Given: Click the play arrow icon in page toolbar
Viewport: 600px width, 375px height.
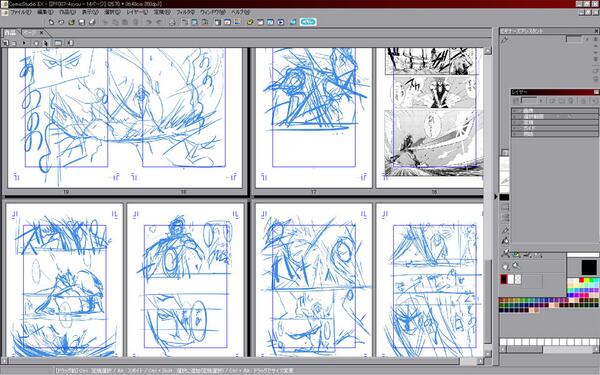Looking at the screenshot, I should 24,43.
